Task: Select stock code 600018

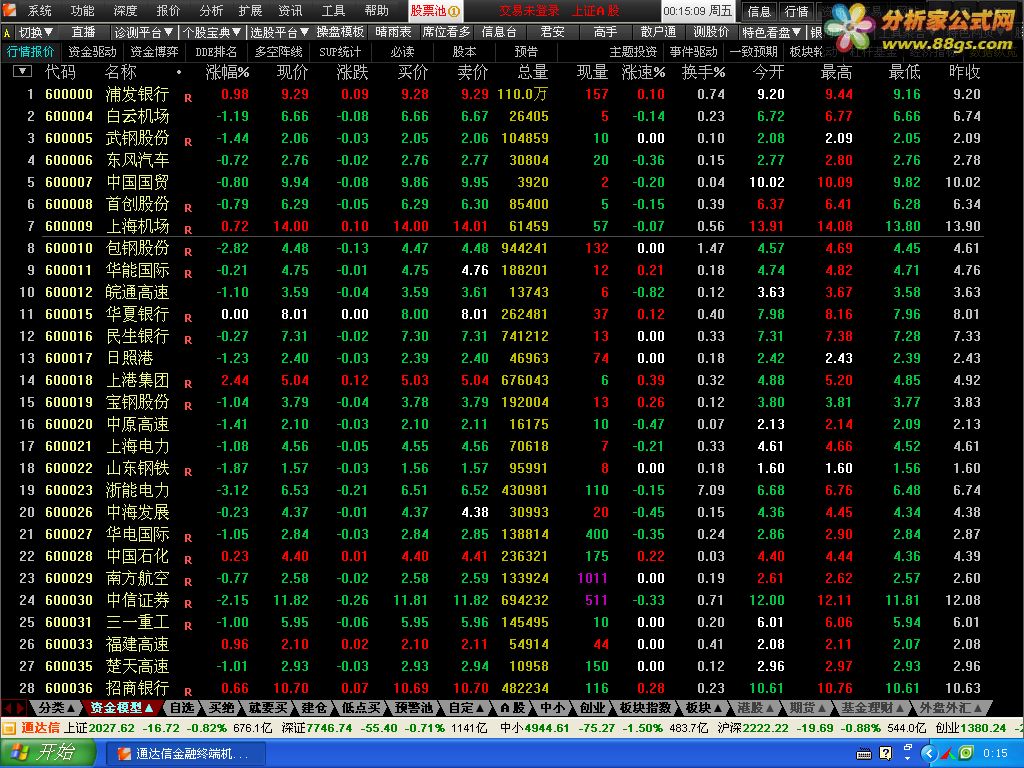Action: click(69, 380)
